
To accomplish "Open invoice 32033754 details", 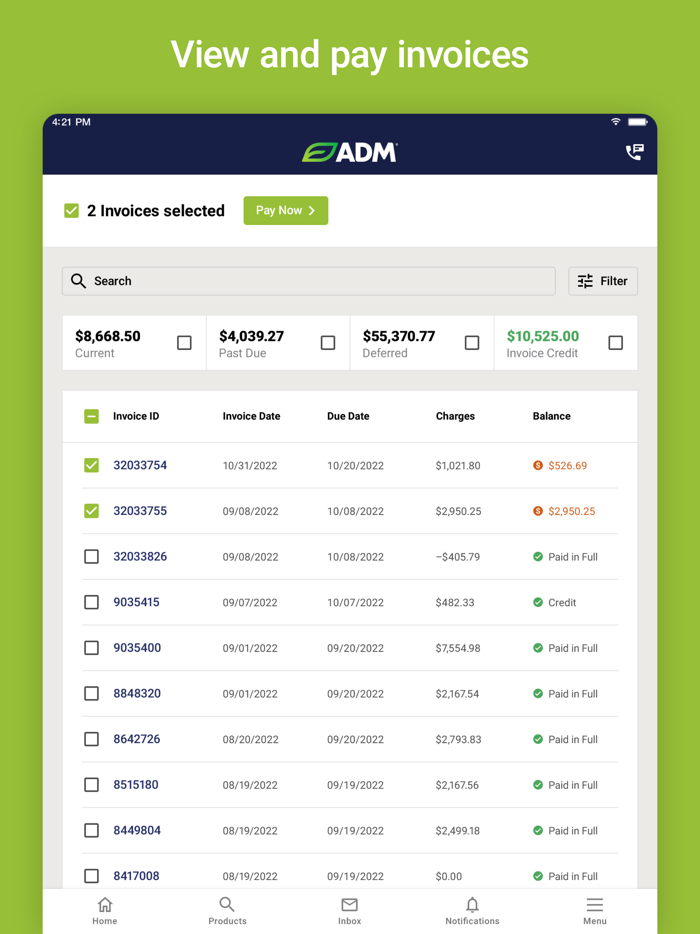I will pos(140,465).
